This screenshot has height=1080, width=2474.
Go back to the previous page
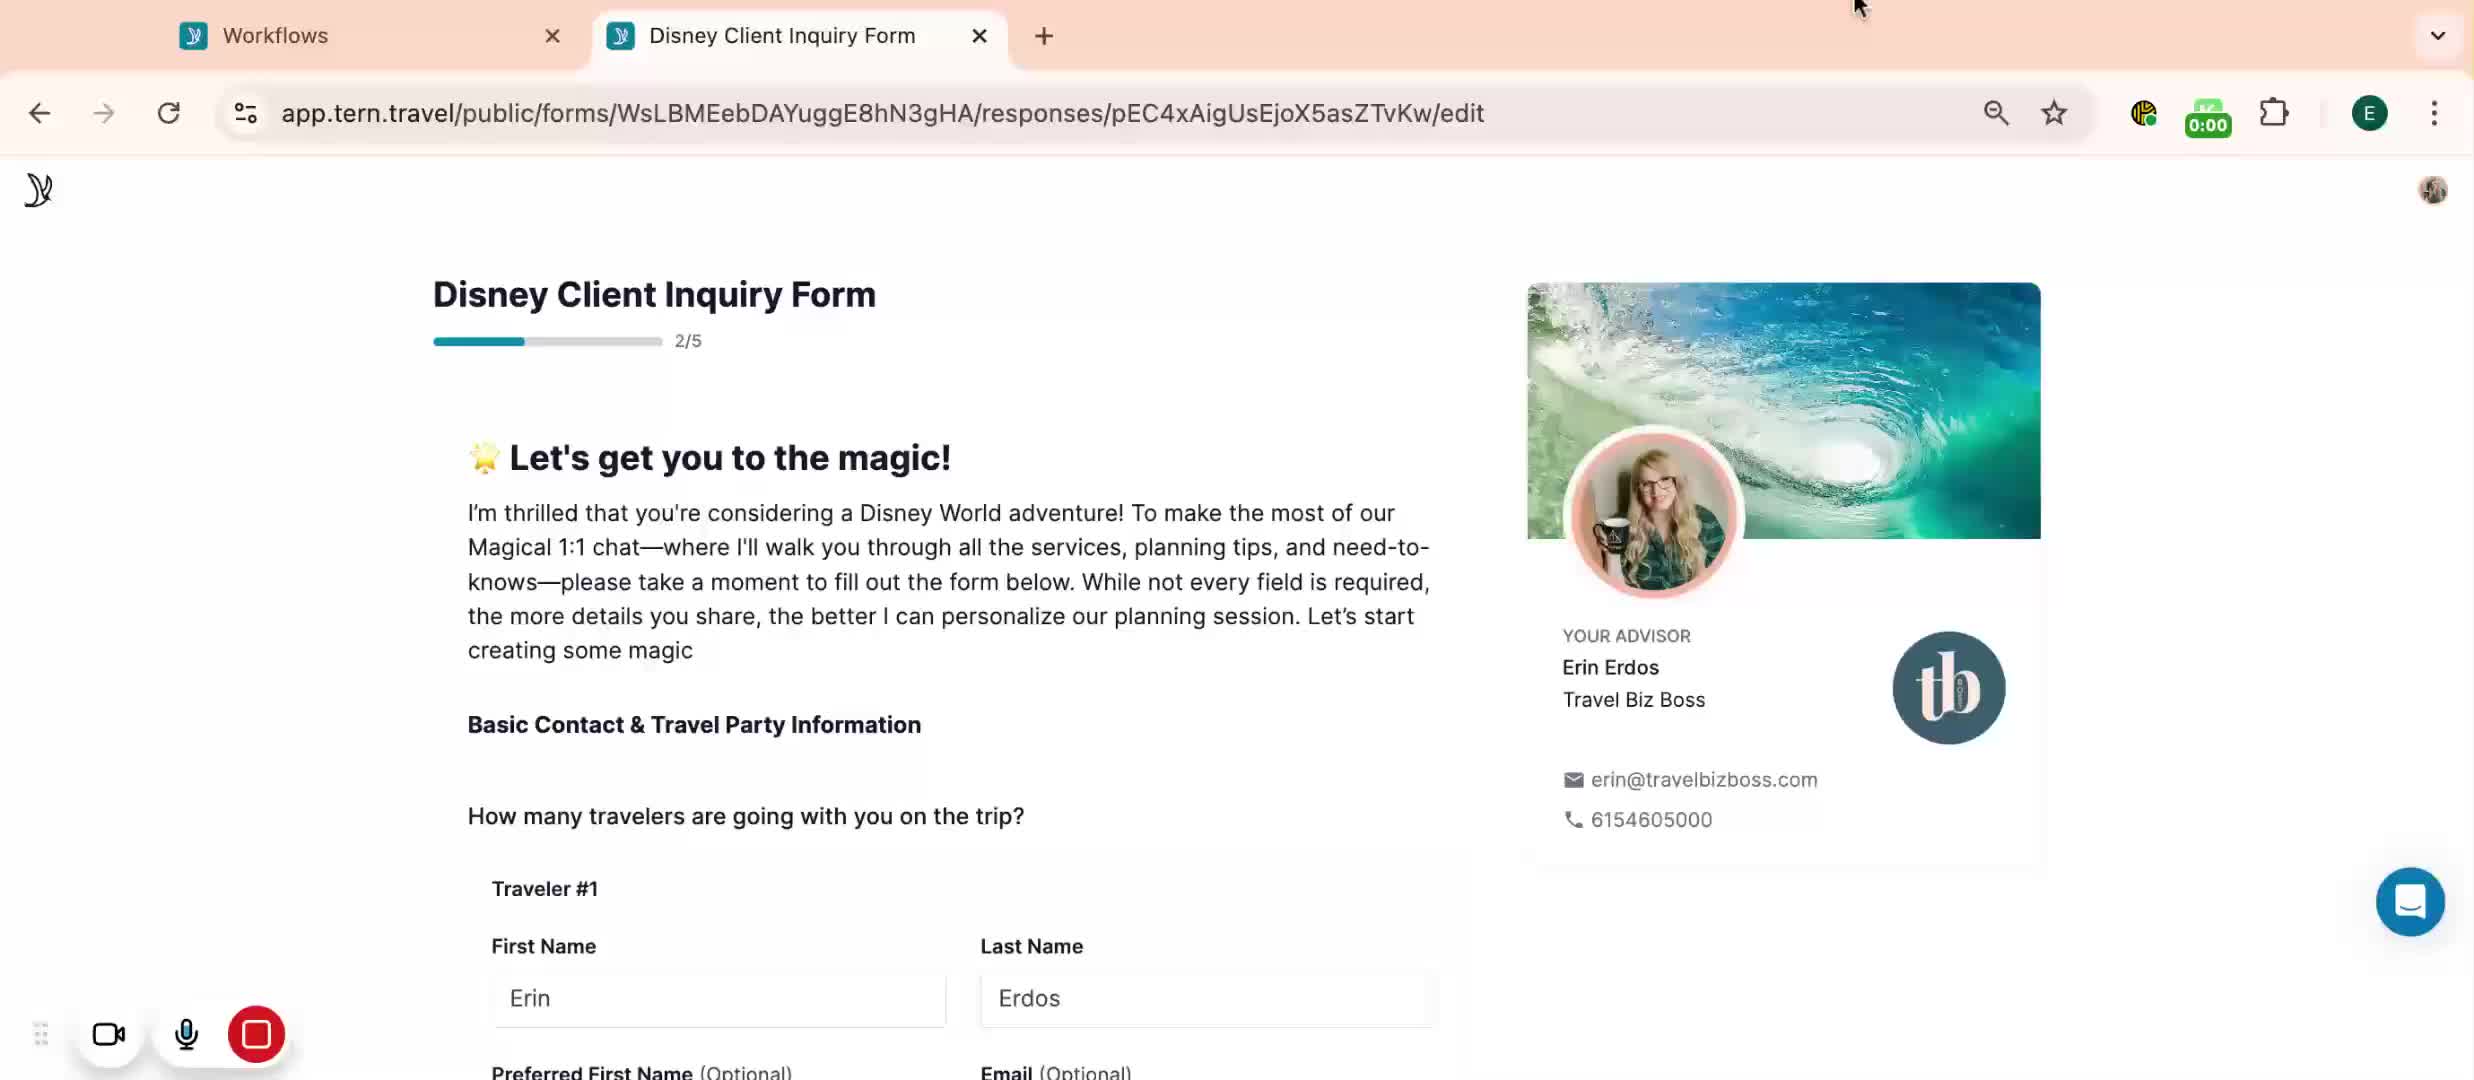39,113
